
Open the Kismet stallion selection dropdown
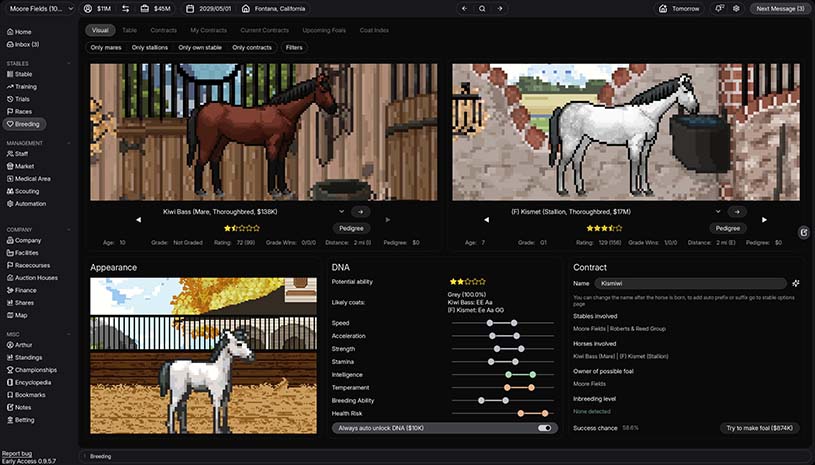point(718,212)
